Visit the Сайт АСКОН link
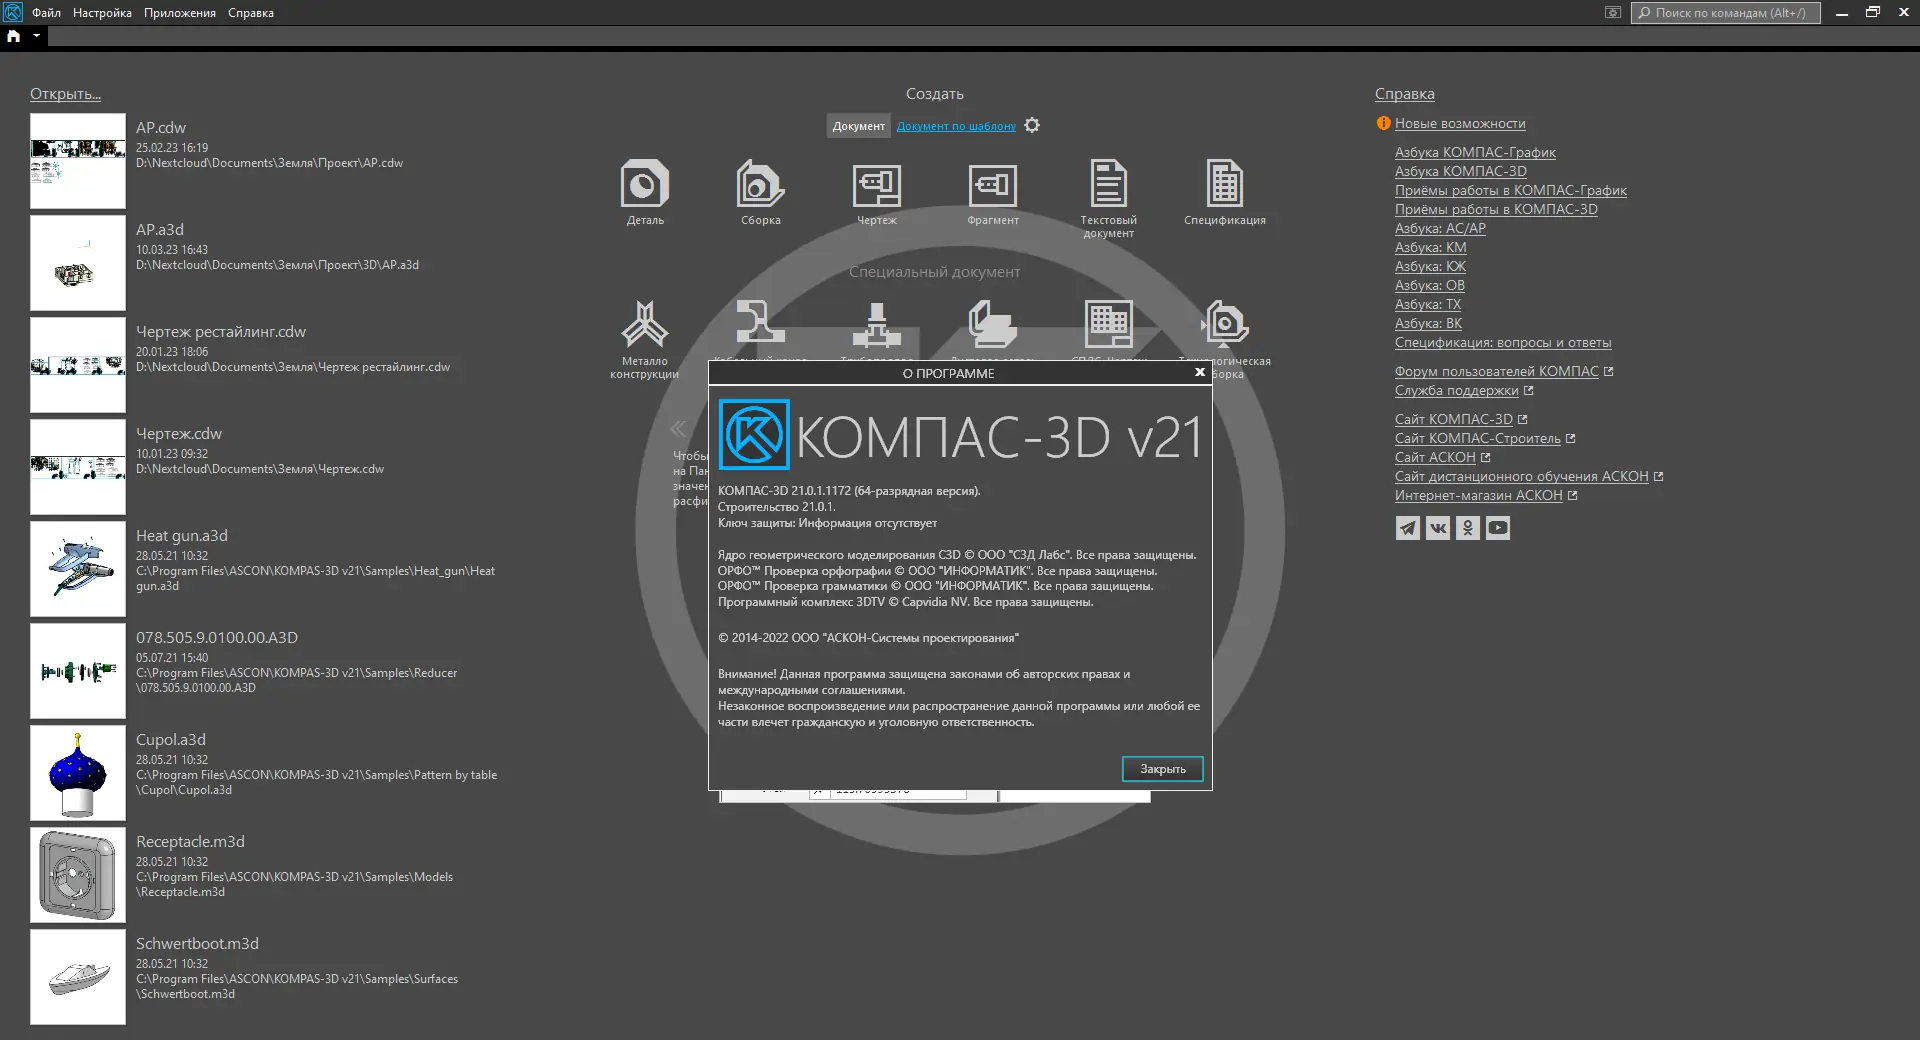Screen dimensions: 1920x1040 1435,457
